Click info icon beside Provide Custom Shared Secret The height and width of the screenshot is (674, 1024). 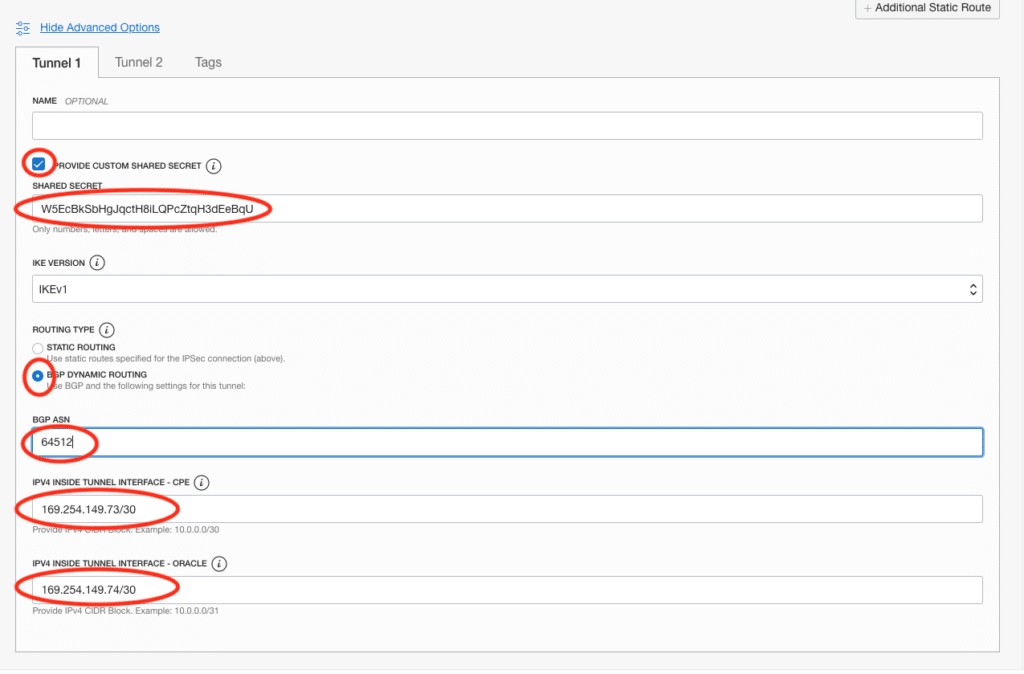coord(214,166)
